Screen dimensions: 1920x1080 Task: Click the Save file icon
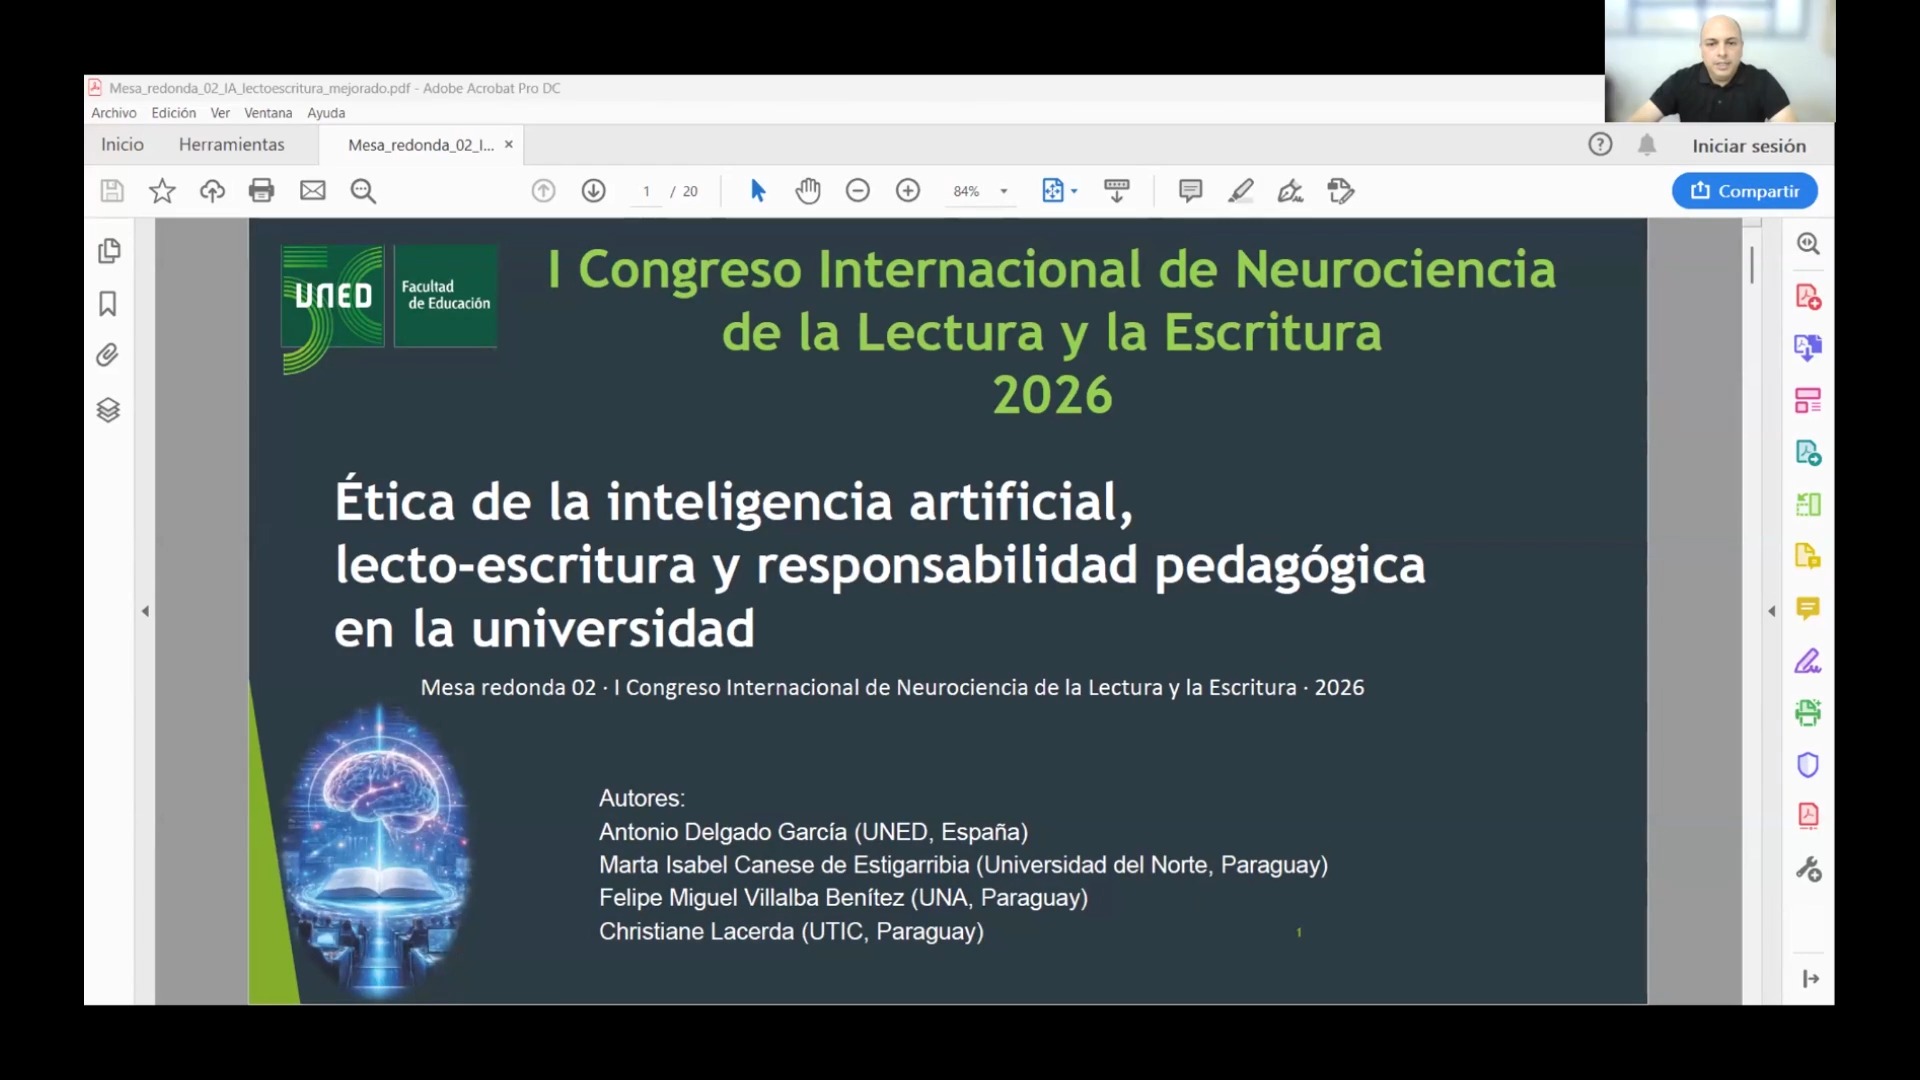tap(112, 191)
